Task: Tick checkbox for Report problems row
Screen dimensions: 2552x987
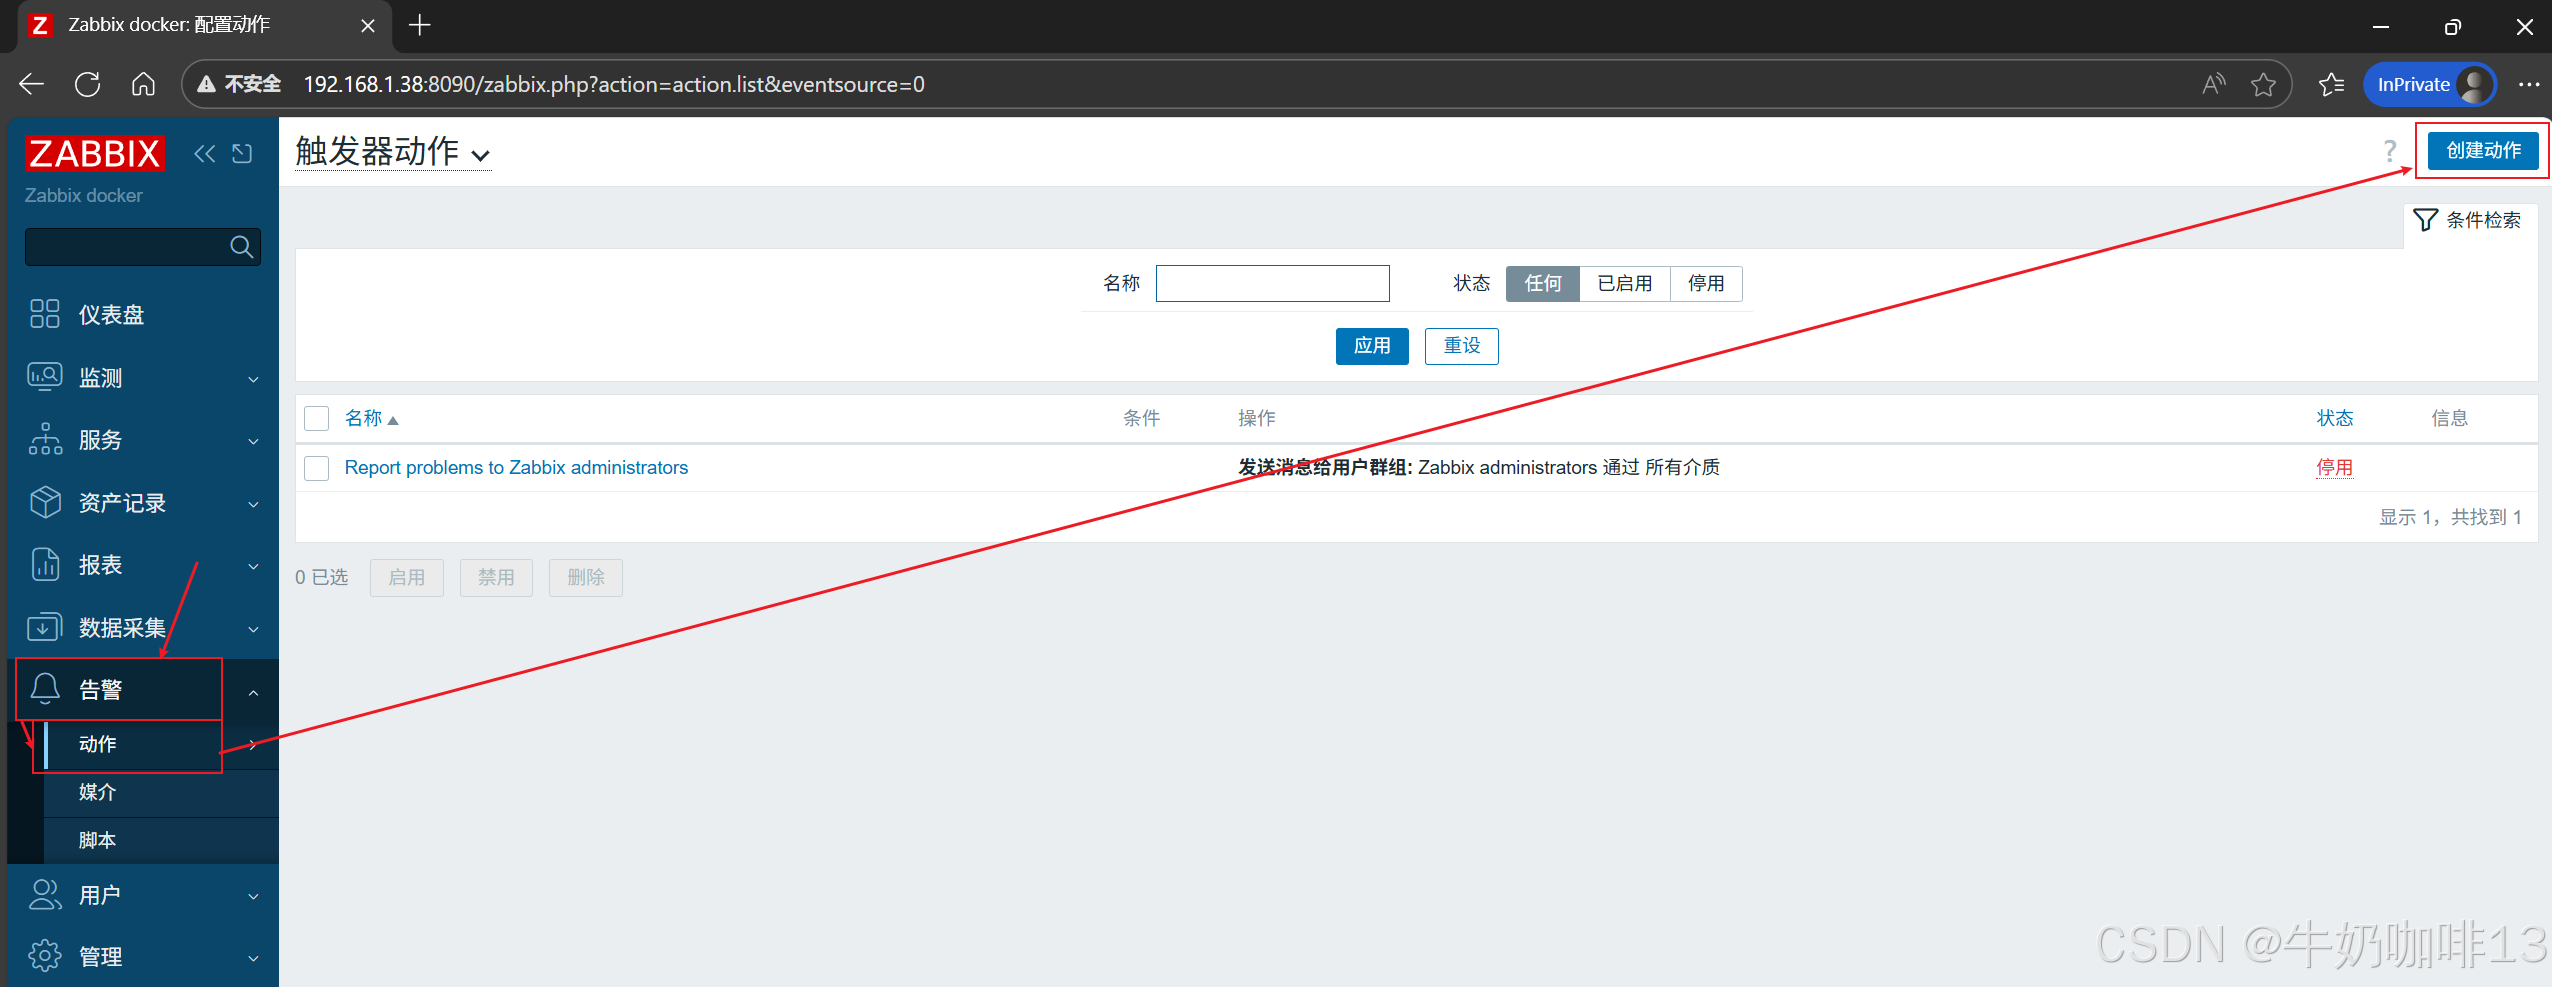Action: click(x=317, y=468)
